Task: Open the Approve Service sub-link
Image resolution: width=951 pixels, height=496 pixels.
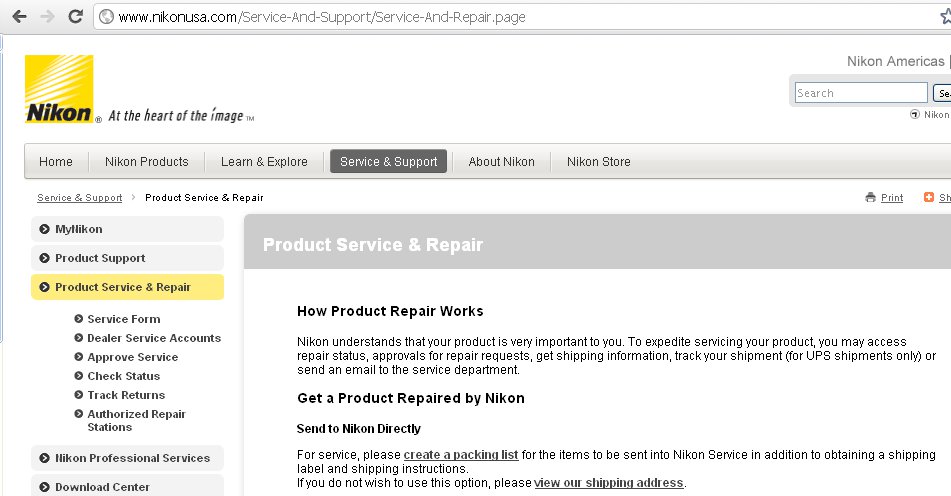Action: coord(133,357)
